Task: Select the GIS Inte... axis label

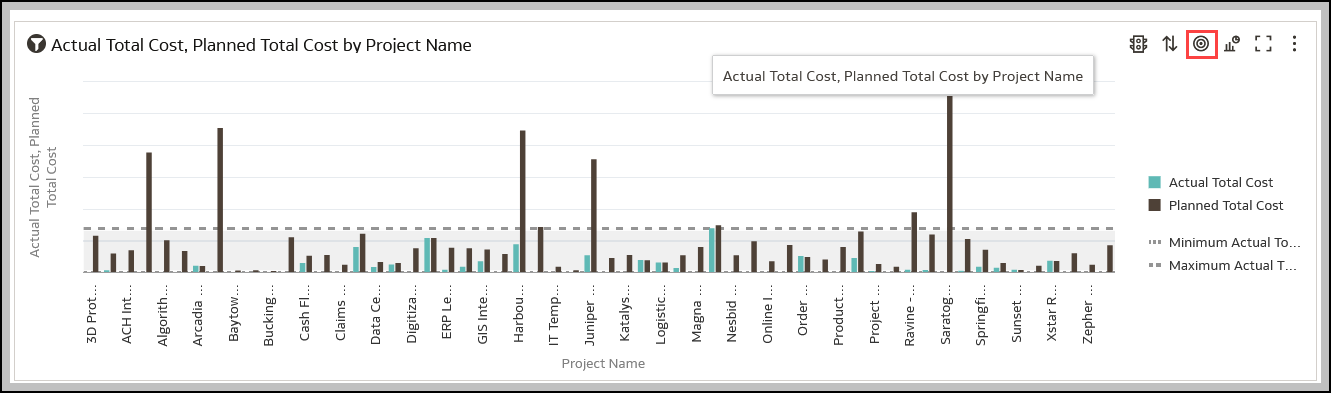Action: (483, 314)
